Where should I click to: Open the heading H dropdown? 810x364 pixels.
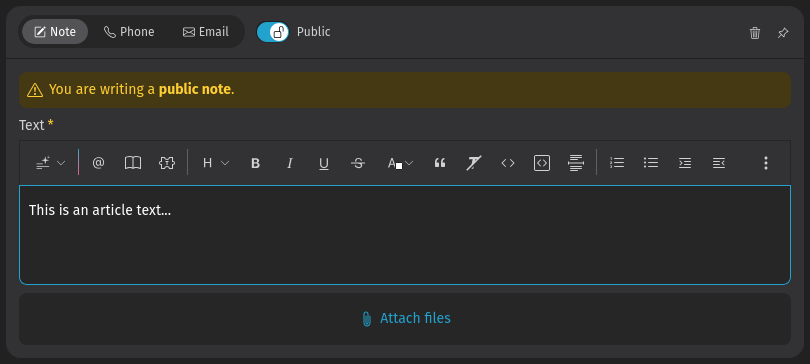tap(215, 163)
